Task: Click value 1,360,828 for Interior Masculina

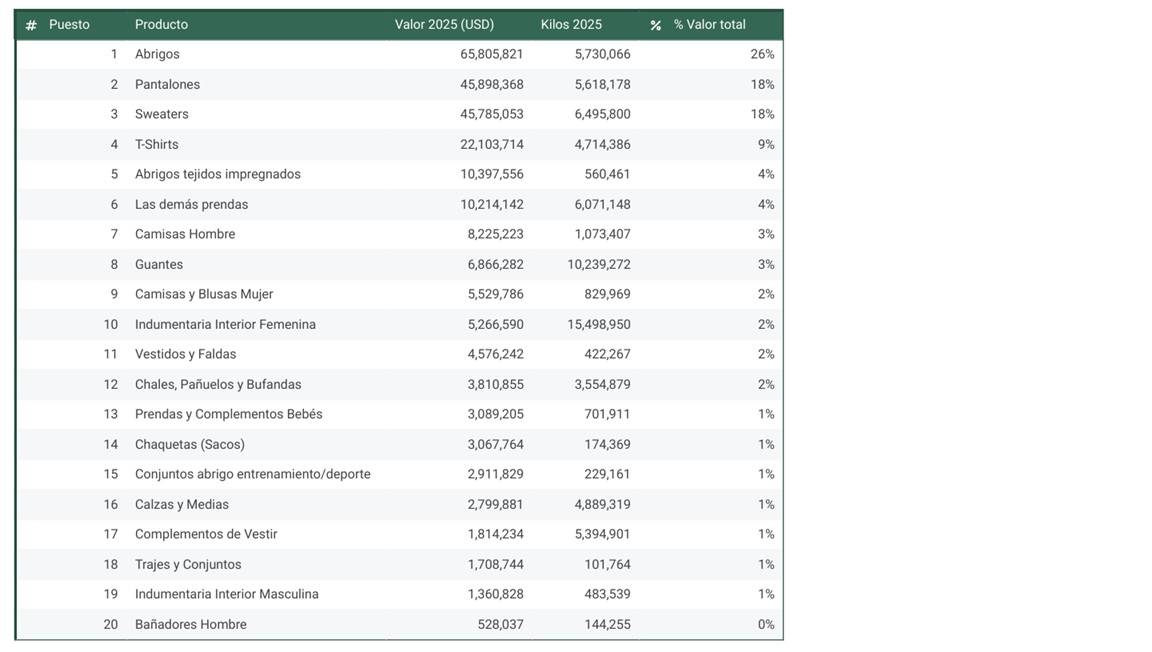Action: [x=495, y=594]
